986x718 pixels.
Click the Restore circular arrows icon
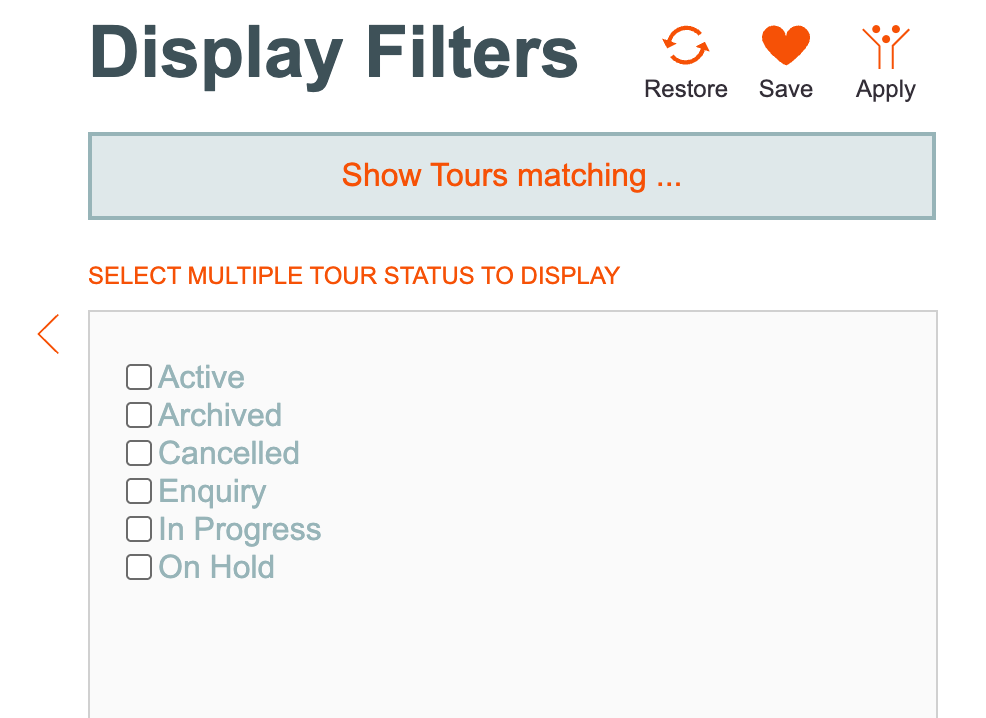685,45
